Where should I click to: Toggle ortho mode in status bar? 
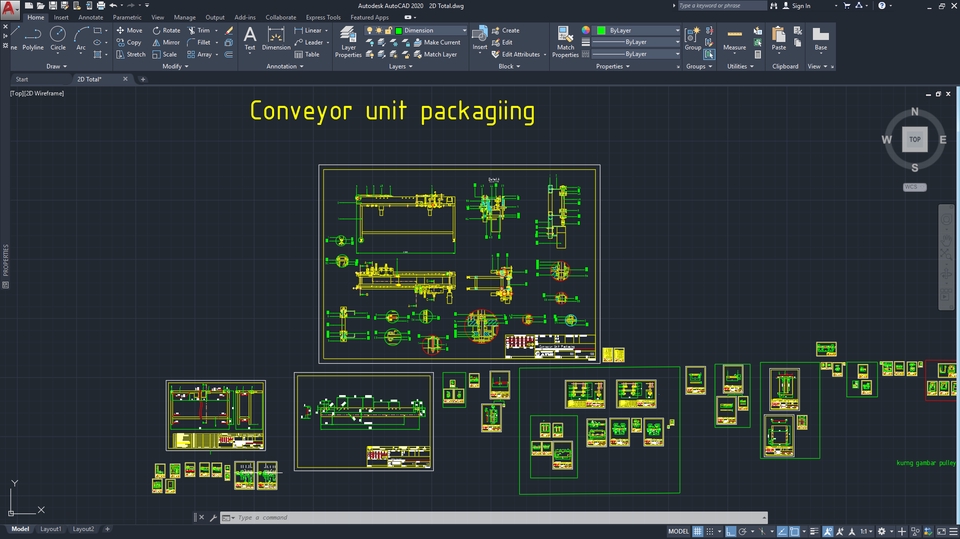[730, 531]
